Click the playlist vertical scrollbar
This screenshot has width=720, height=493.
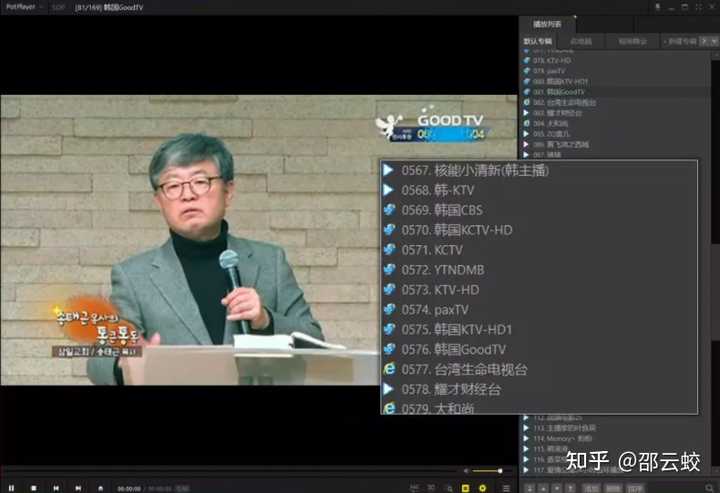point(714,264)
